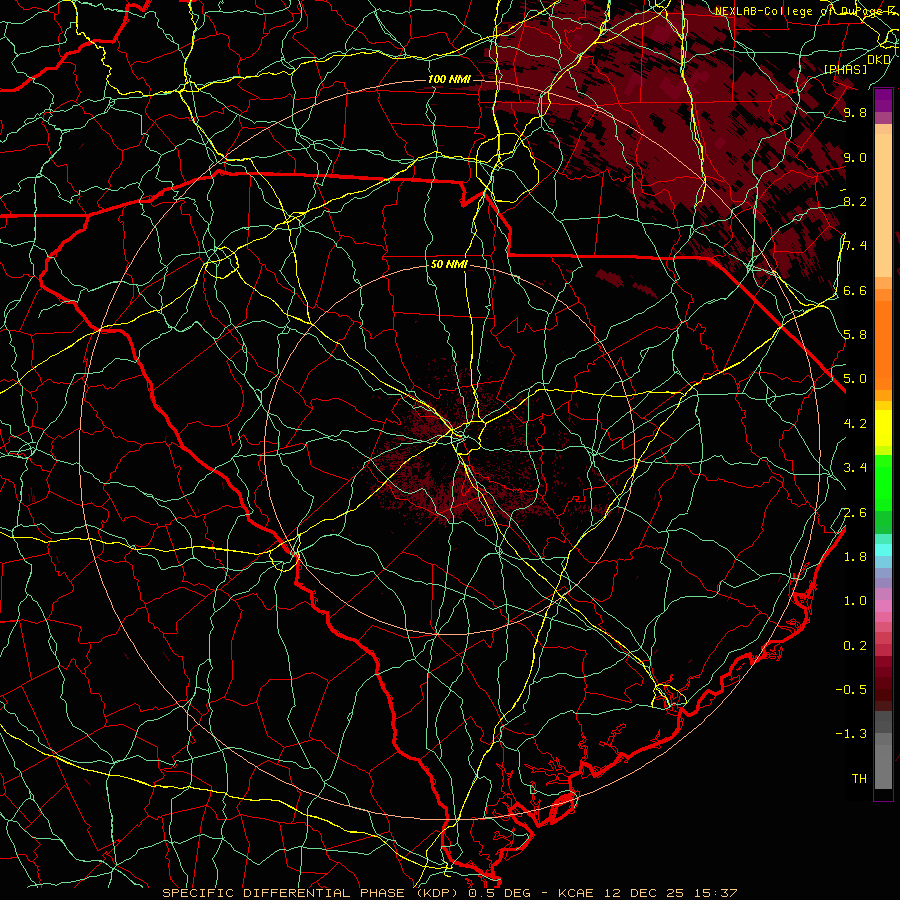This screenshot has width=900, height=900.
Task: Click the -0.5 scale value
Action: pos(851,690)
